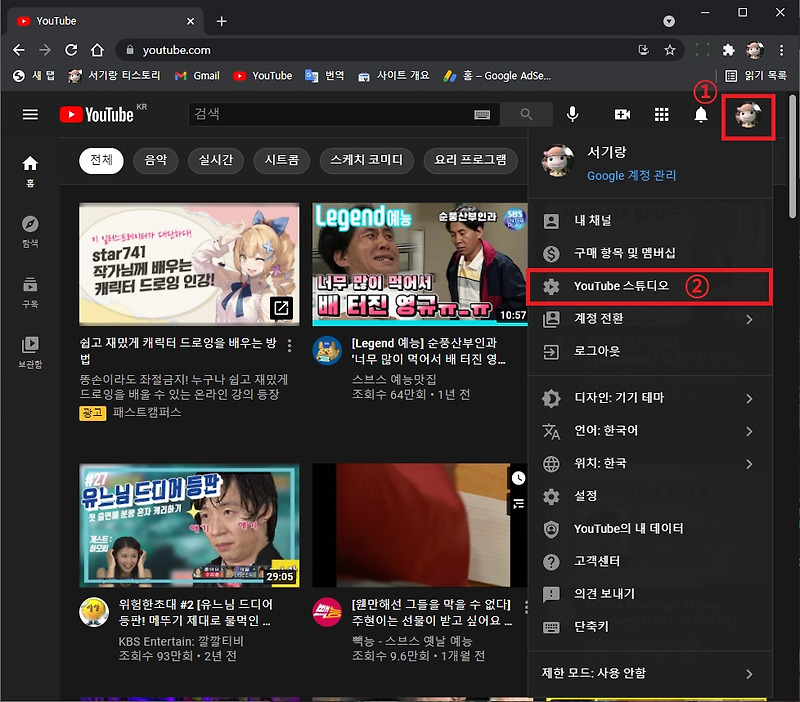Click the 스브스 예능맛집 channel avatar
This screenshot has height=702, width=800.
[327, 350]
